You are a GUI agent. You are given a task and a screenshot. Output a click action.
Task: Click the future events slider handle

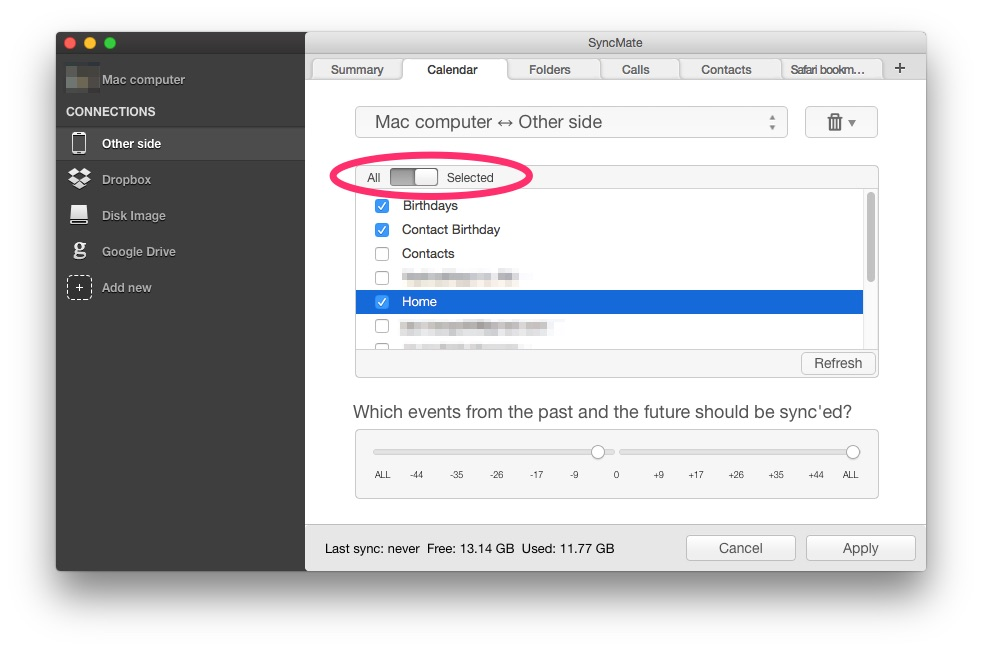[852, 452]
